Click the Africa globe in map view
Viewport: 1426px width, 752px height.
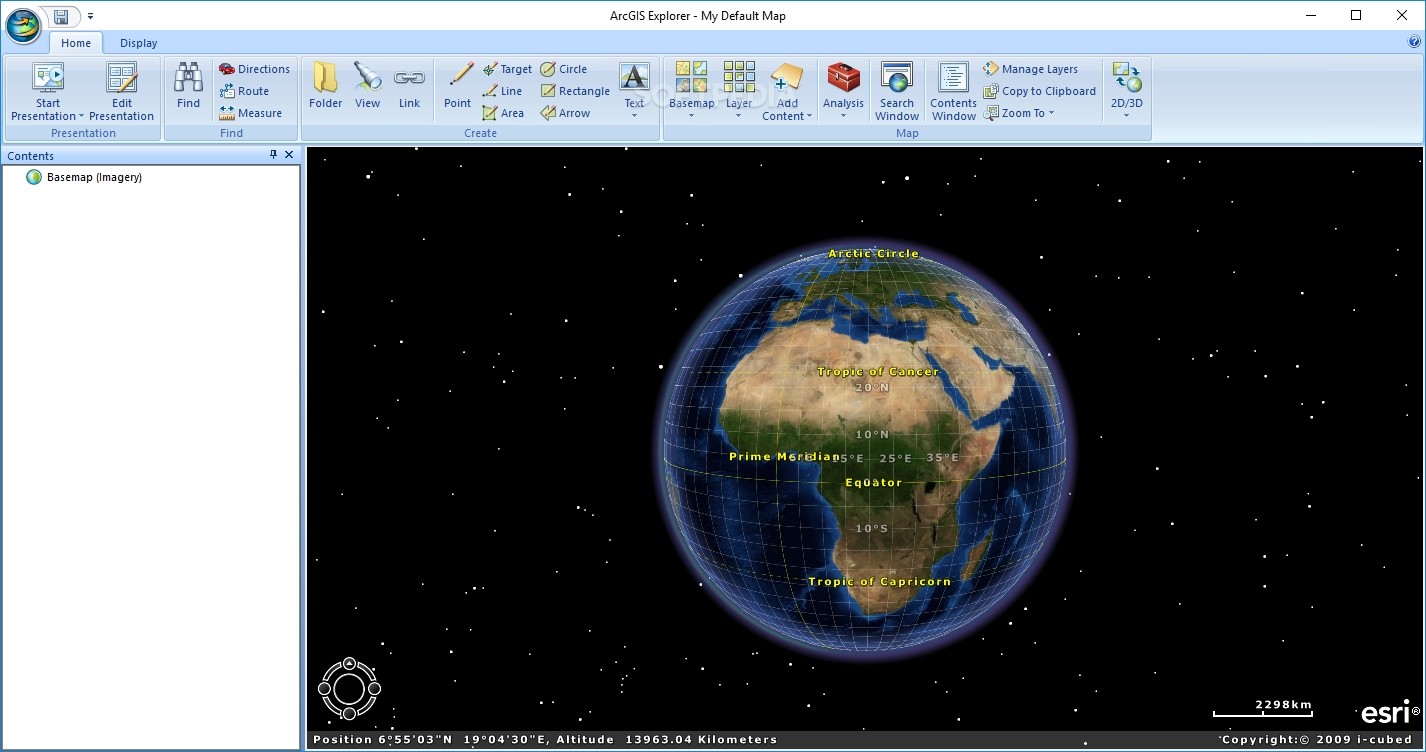tap(863, 448)
